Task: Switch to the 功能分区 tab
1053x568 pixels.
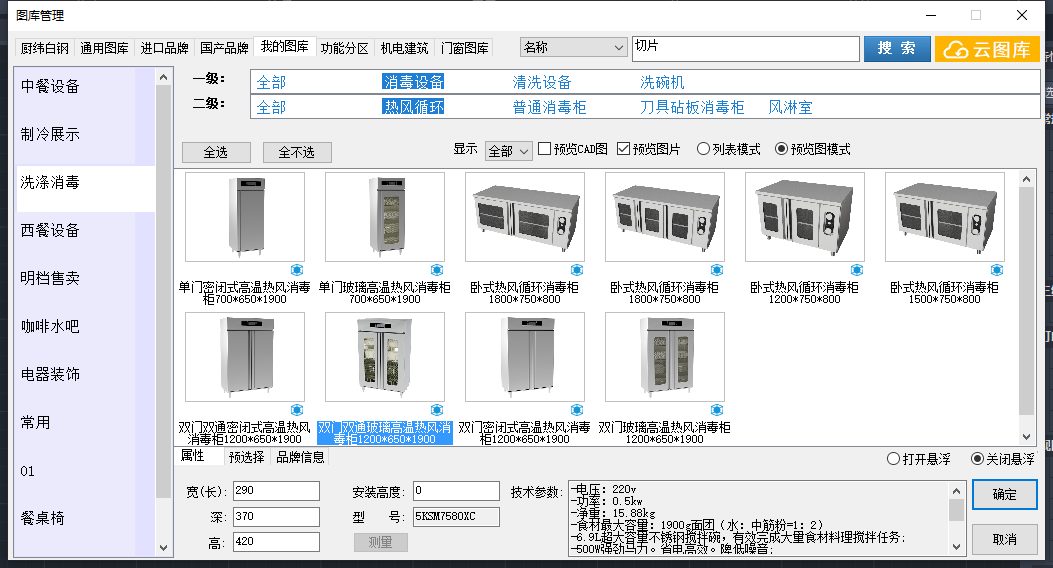Action: pyautogui.click(x=345, y=48)
